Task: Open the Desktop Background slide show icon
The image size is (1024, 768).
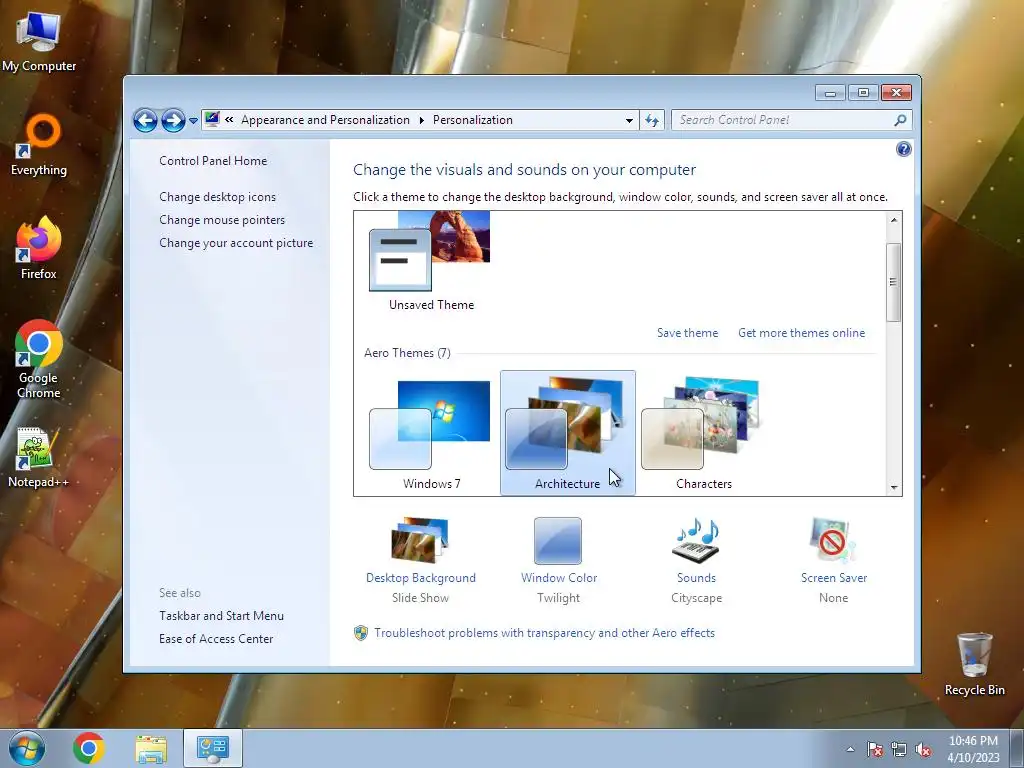Action: point(420,541)
